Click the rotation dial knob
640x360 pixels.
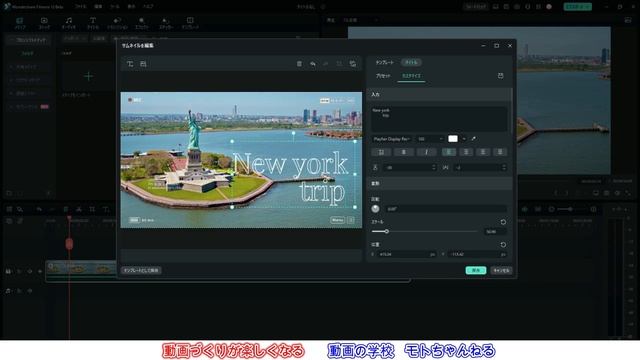376,209
